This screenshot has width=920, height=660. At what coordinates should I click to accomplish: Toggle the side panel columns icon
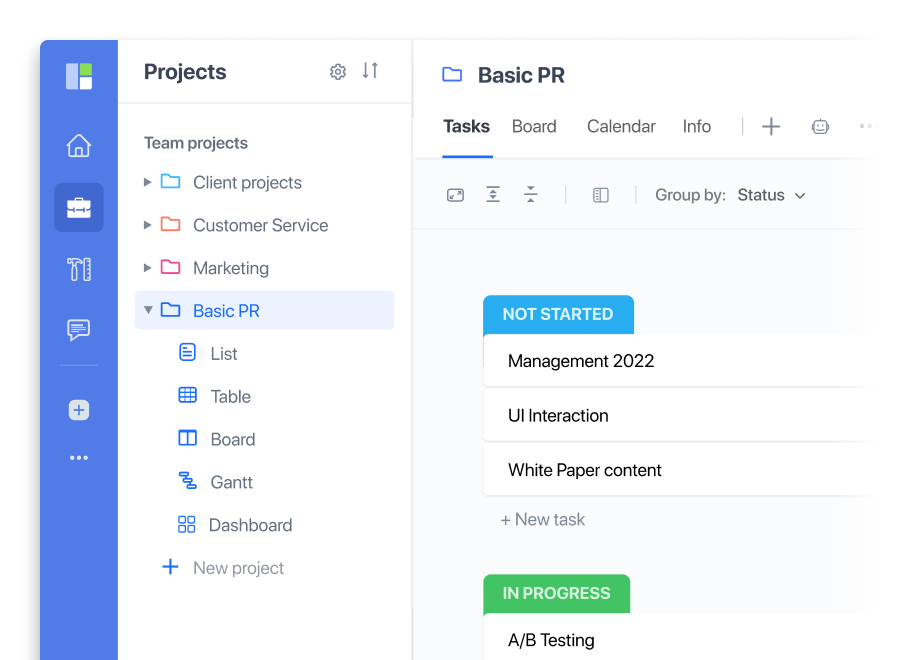click(600, 195)
